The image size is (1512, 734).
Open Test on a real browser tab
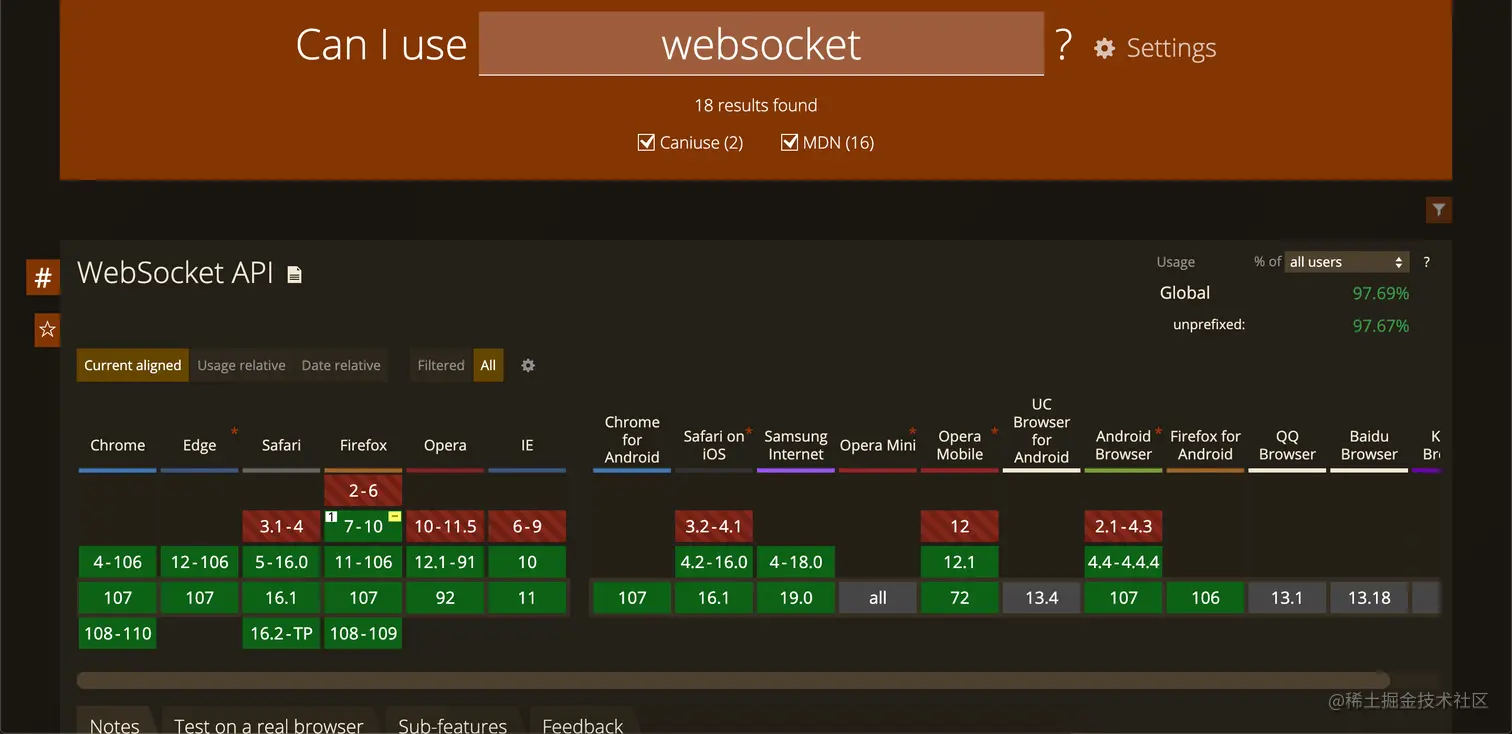268,722
